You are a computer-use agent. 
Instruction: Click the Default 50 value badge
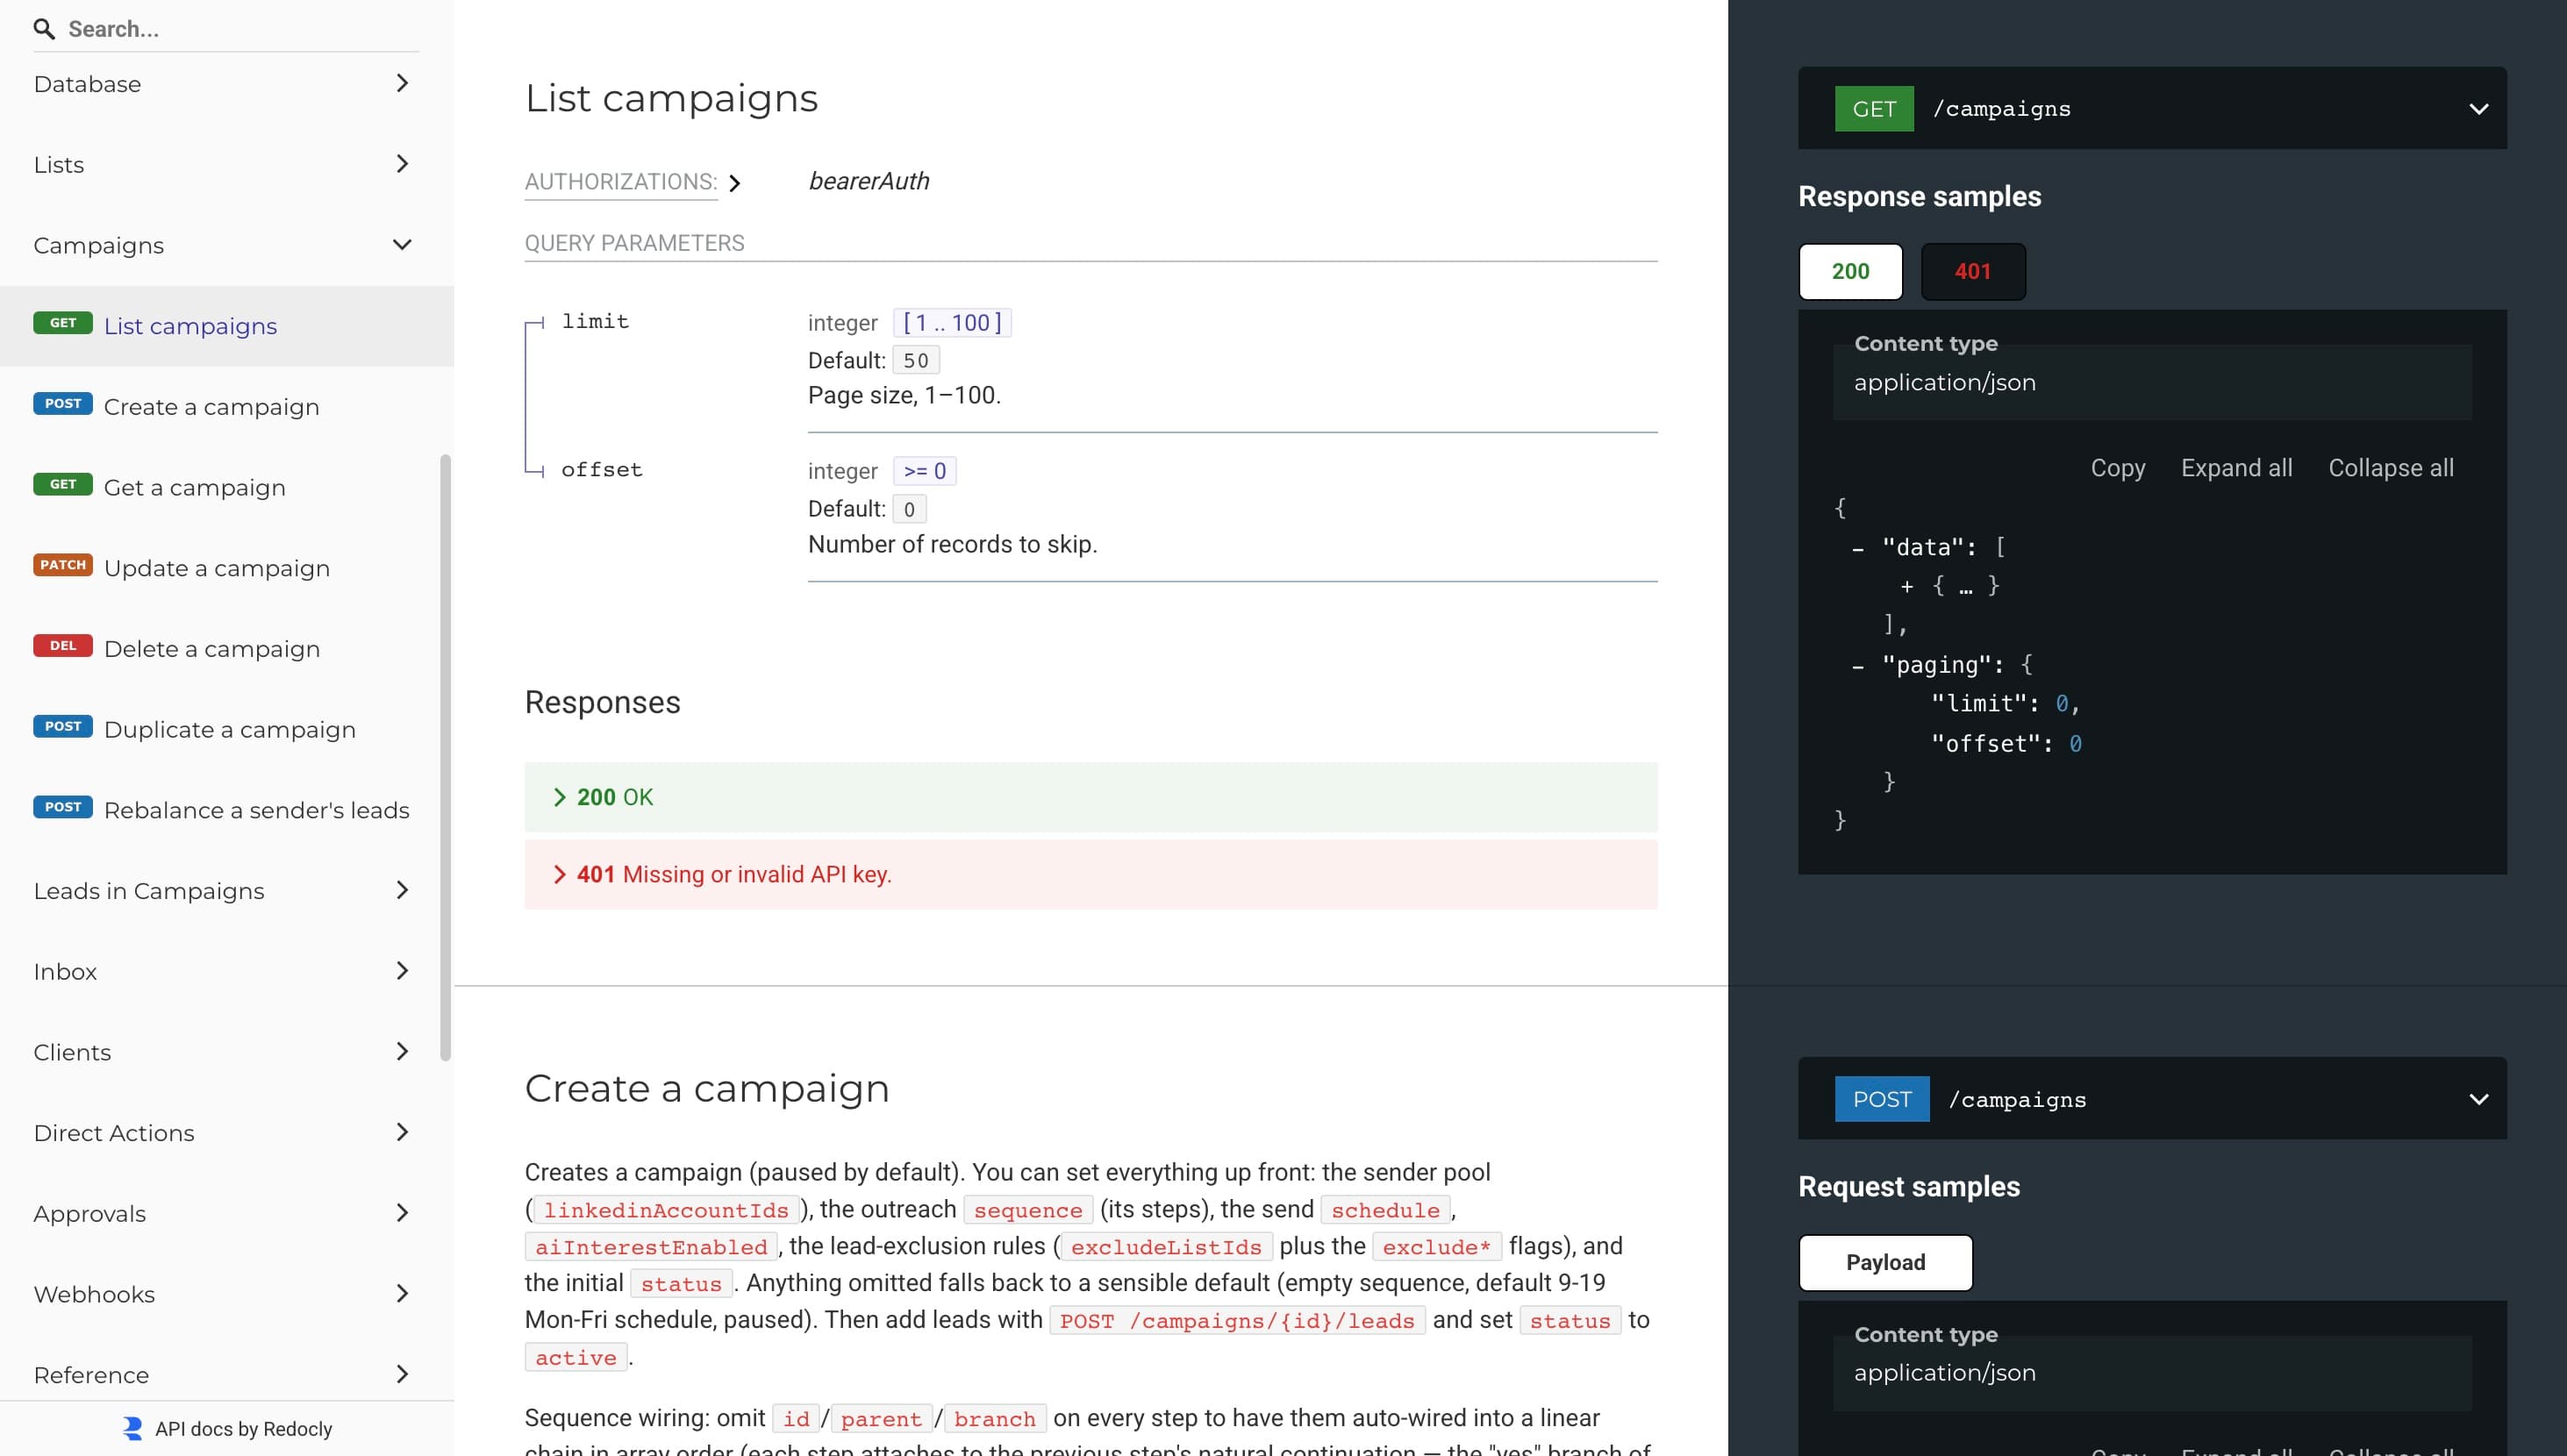(x=915, y=360)
